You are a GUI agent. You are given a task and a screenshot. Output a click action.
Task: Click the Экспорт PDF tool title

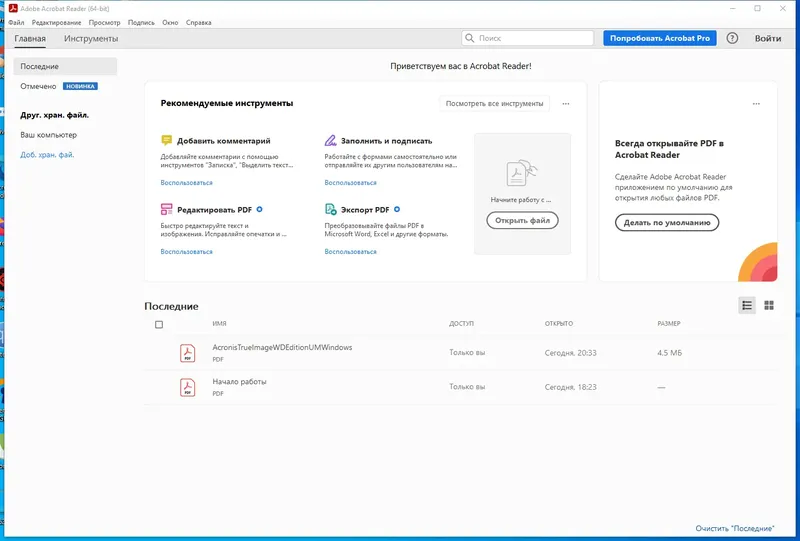coord(365,210)
